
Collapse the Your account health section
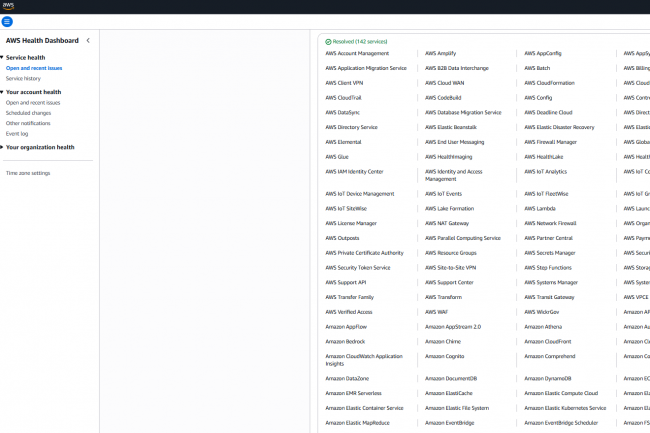pyautogui.click(x=2, y=92)
